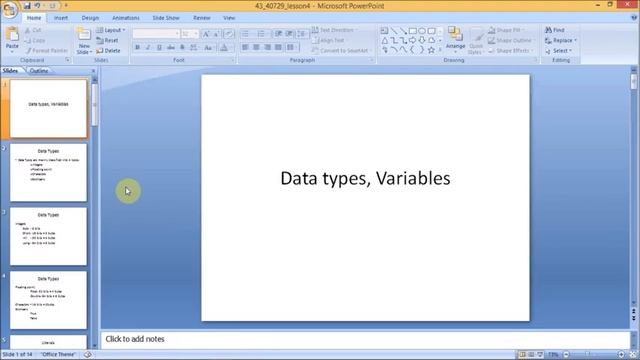
Task: Open the Animations ribbon tab
Action: (x=126, y=18)
